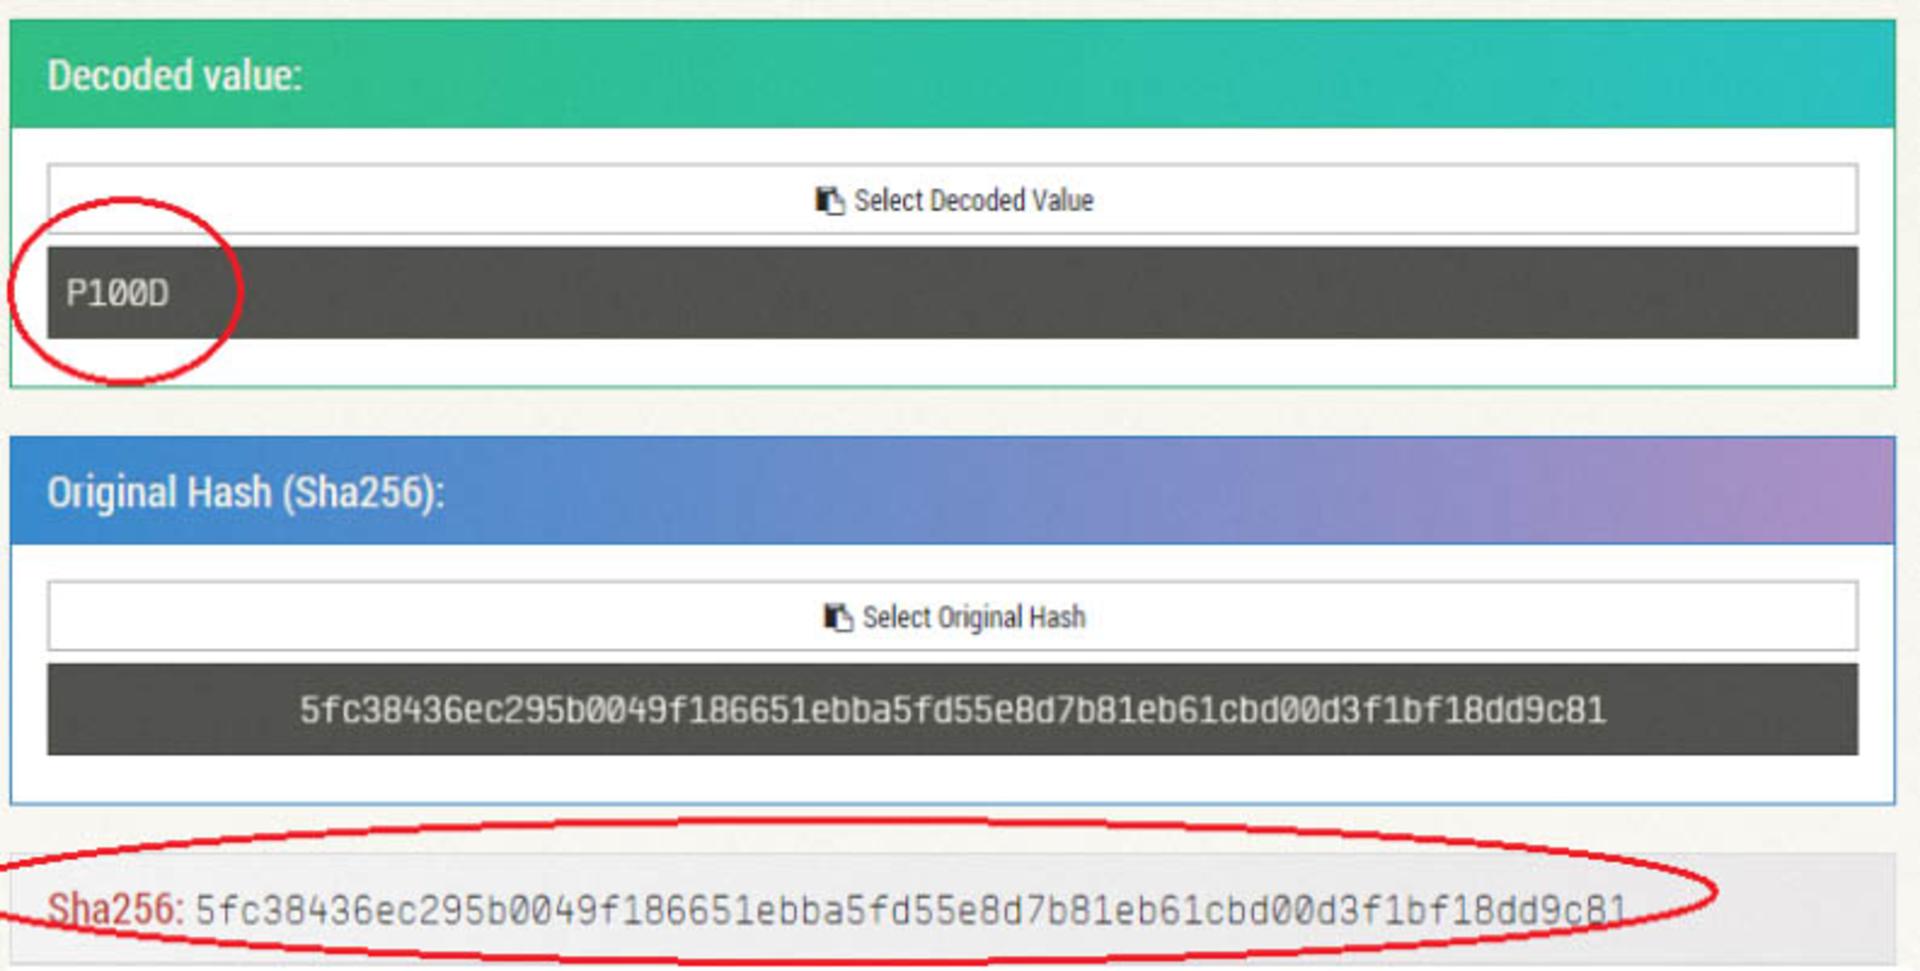Click the "Original Hash (Sha256):" header title
Screen dimensions: 1920x971
click(x=245, y=493)
